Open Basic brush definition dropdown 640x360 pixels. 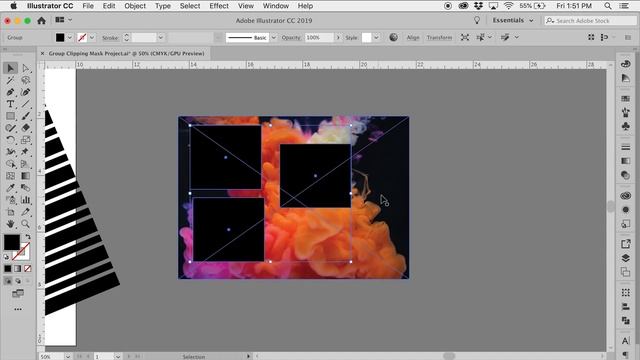[273, 38]
